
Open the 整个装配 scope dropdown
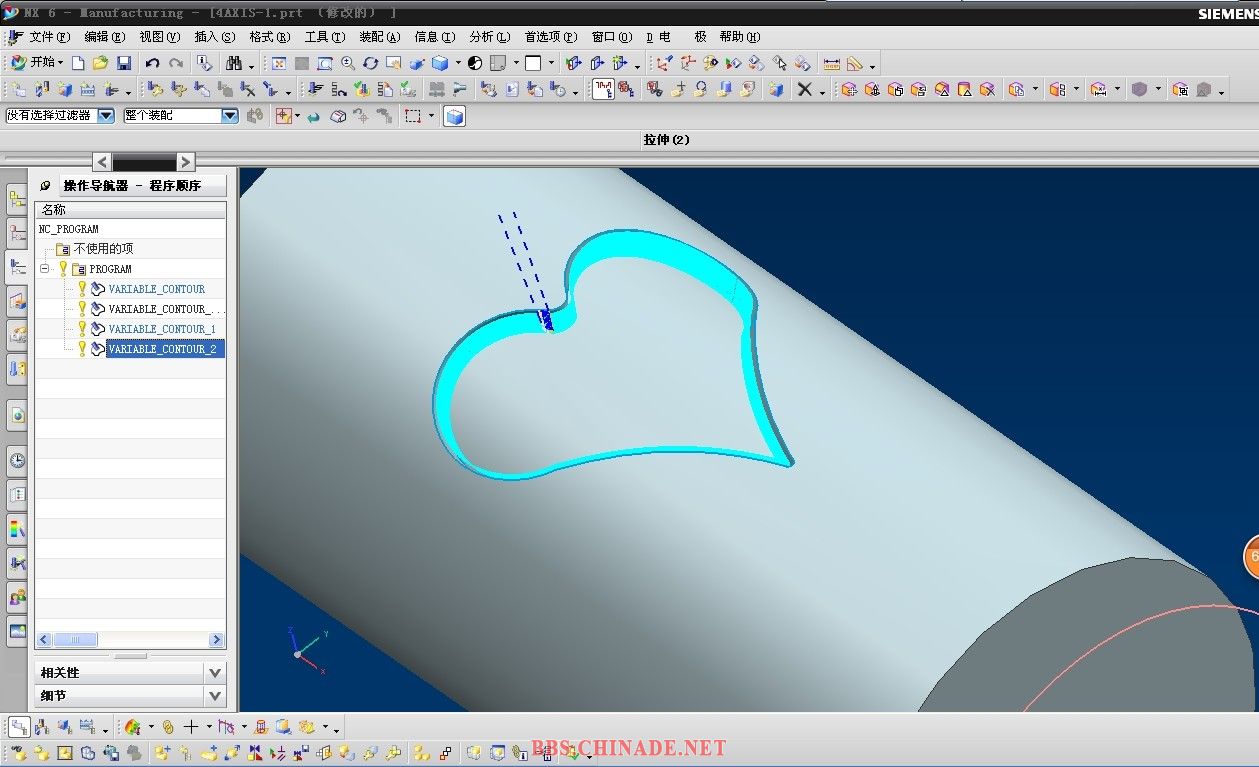click(x=229, y=116)
